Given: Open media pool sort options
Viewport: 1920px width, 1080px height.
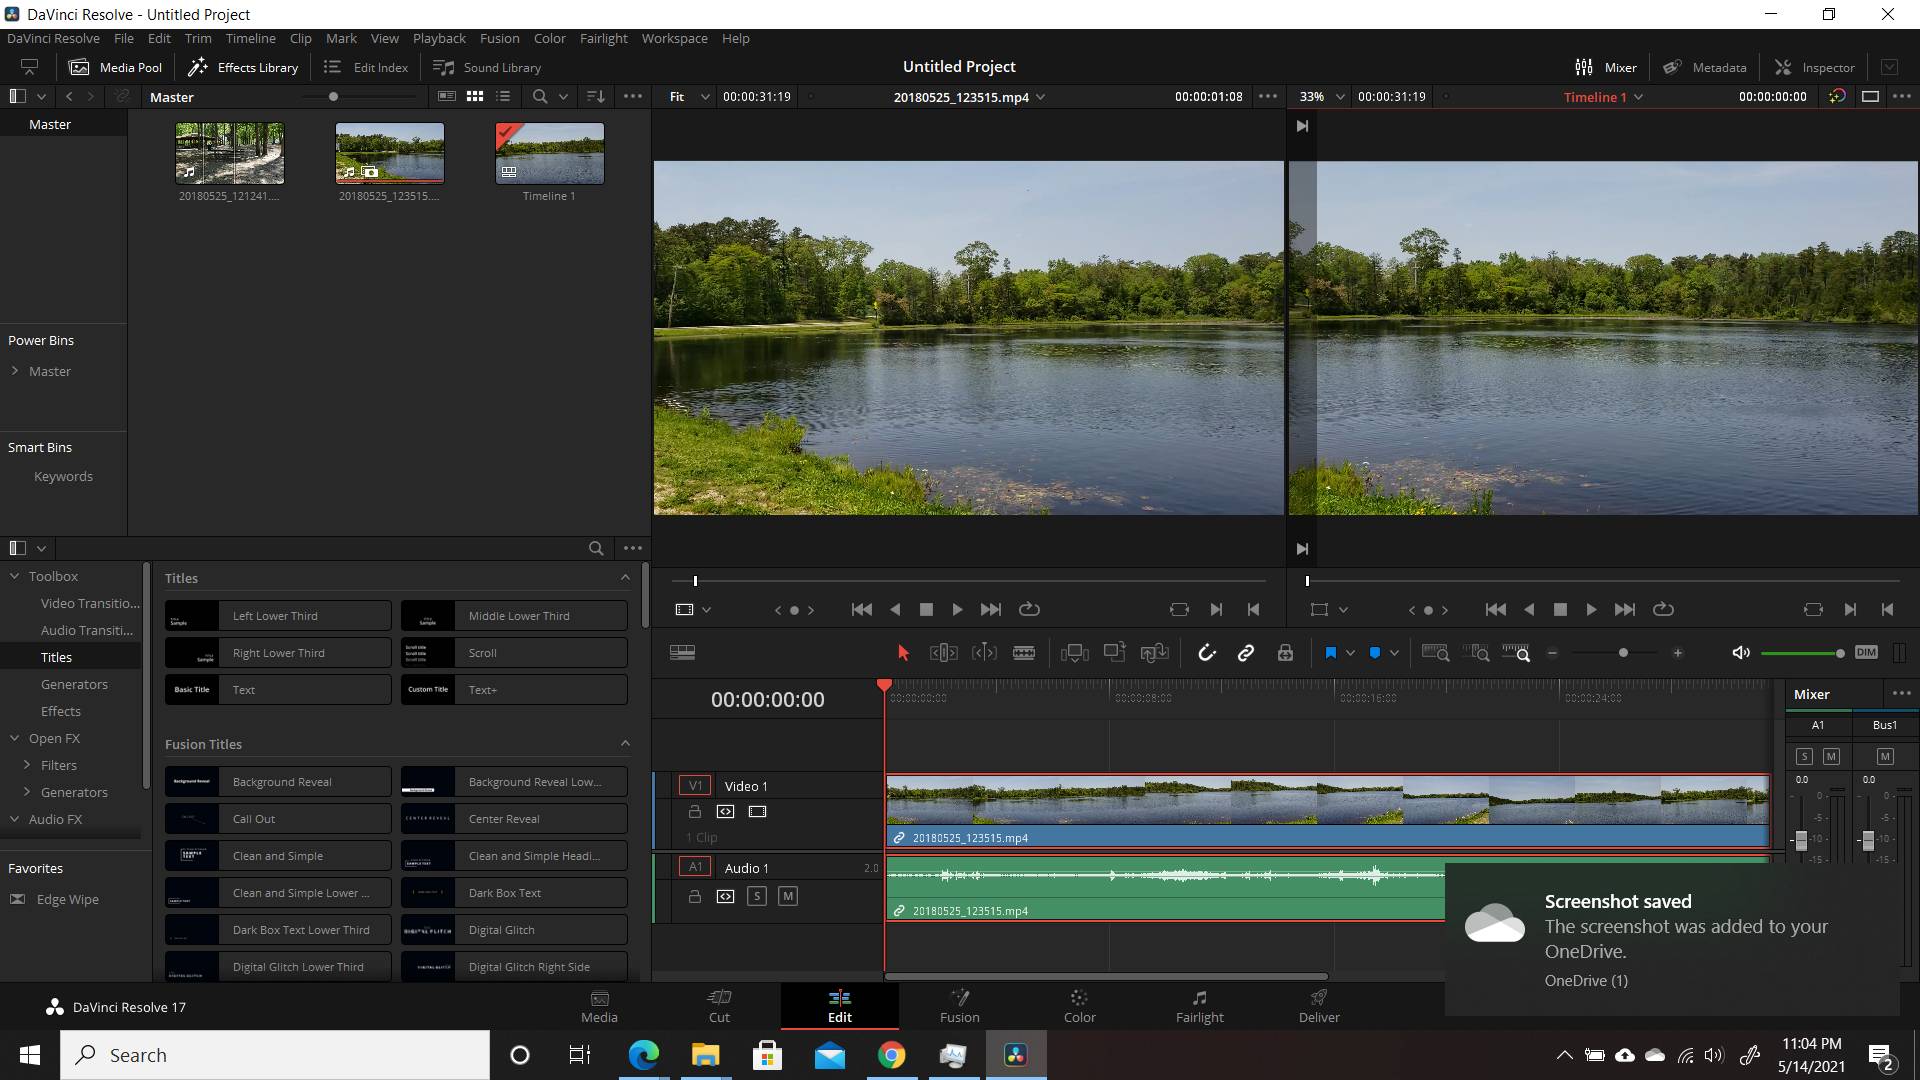Looking at the screenshot, I should point(596,97).
